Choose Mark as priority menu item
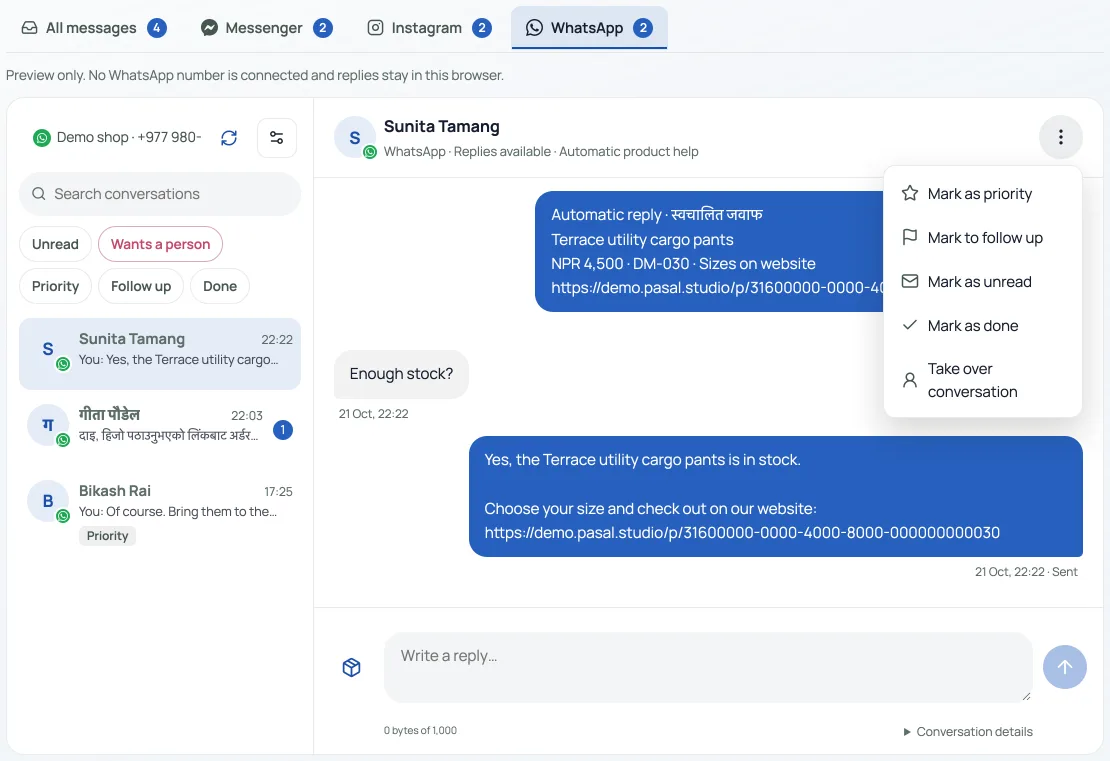The image size is (1110, 761). click(982, 193)
